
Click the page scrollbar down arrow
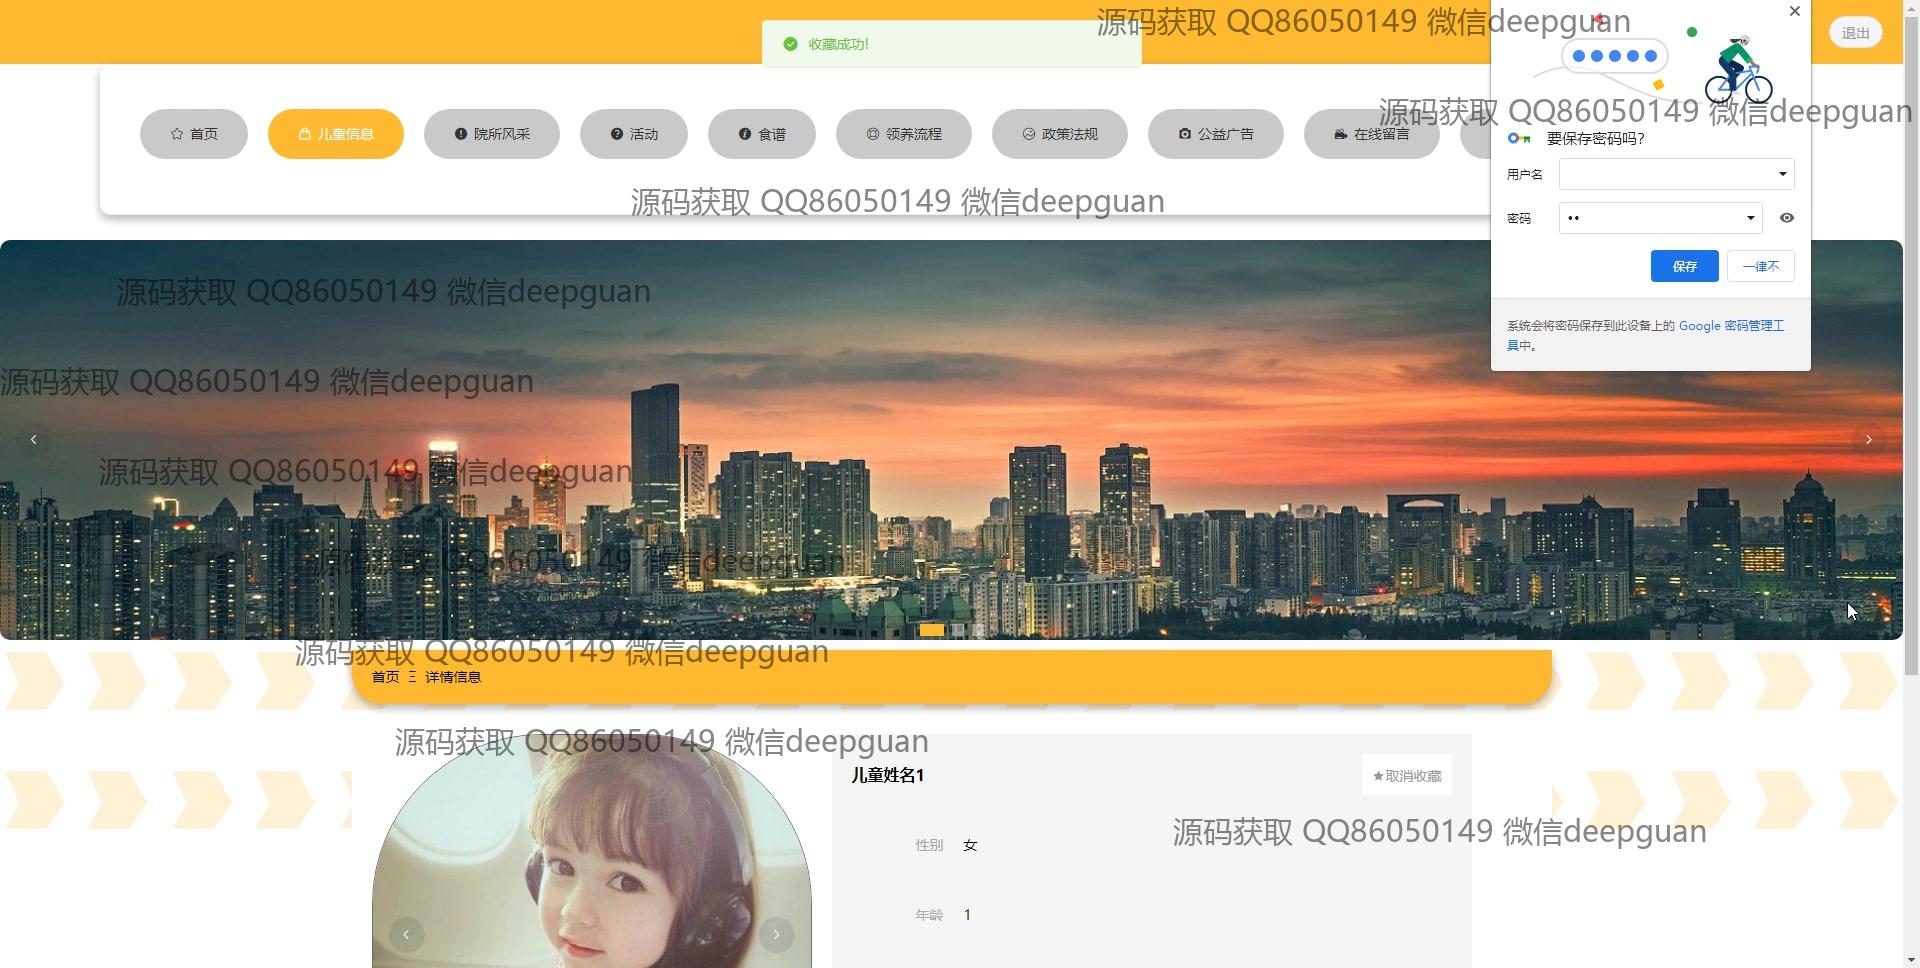point(1911,960)
